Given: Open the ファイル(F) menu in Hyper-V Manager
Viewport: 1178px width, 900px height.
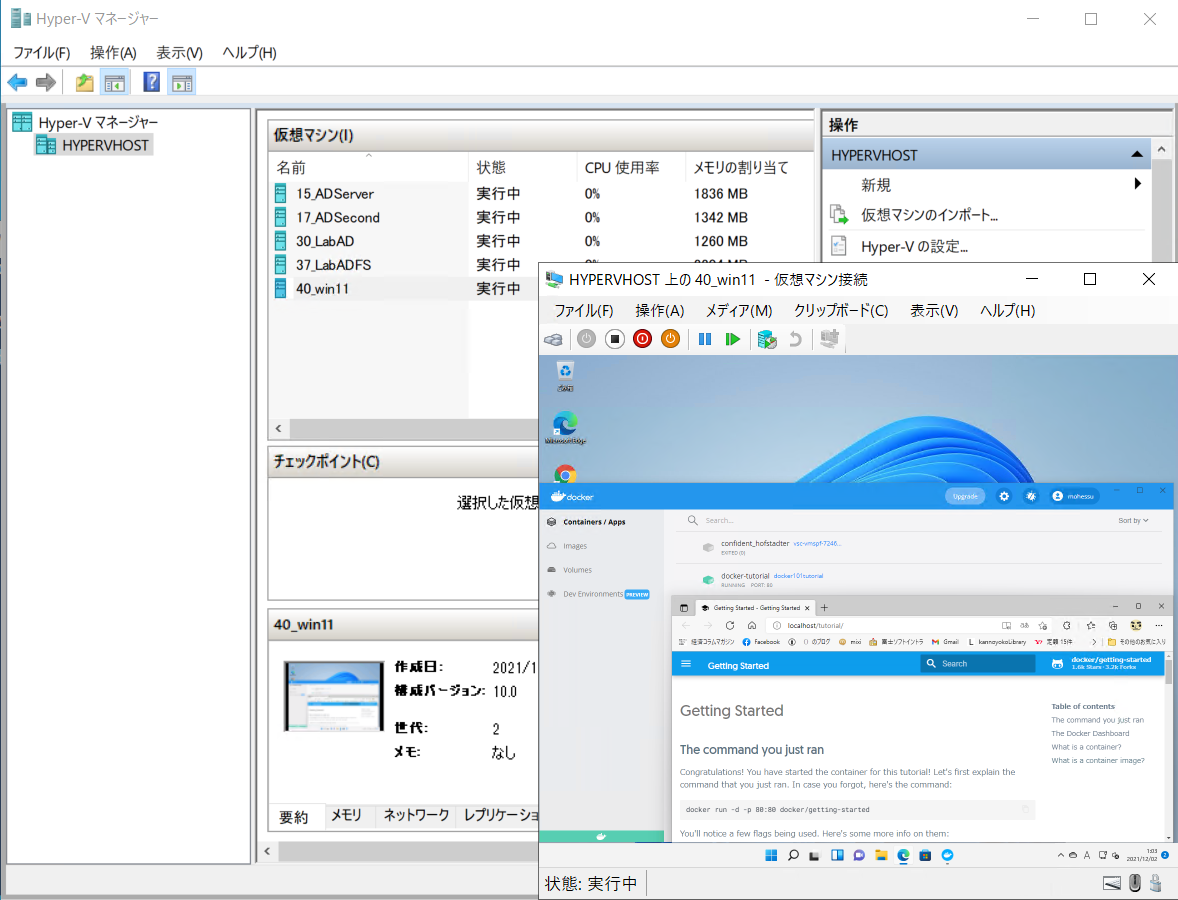Looking at the screenshot, I should point(41,53).
